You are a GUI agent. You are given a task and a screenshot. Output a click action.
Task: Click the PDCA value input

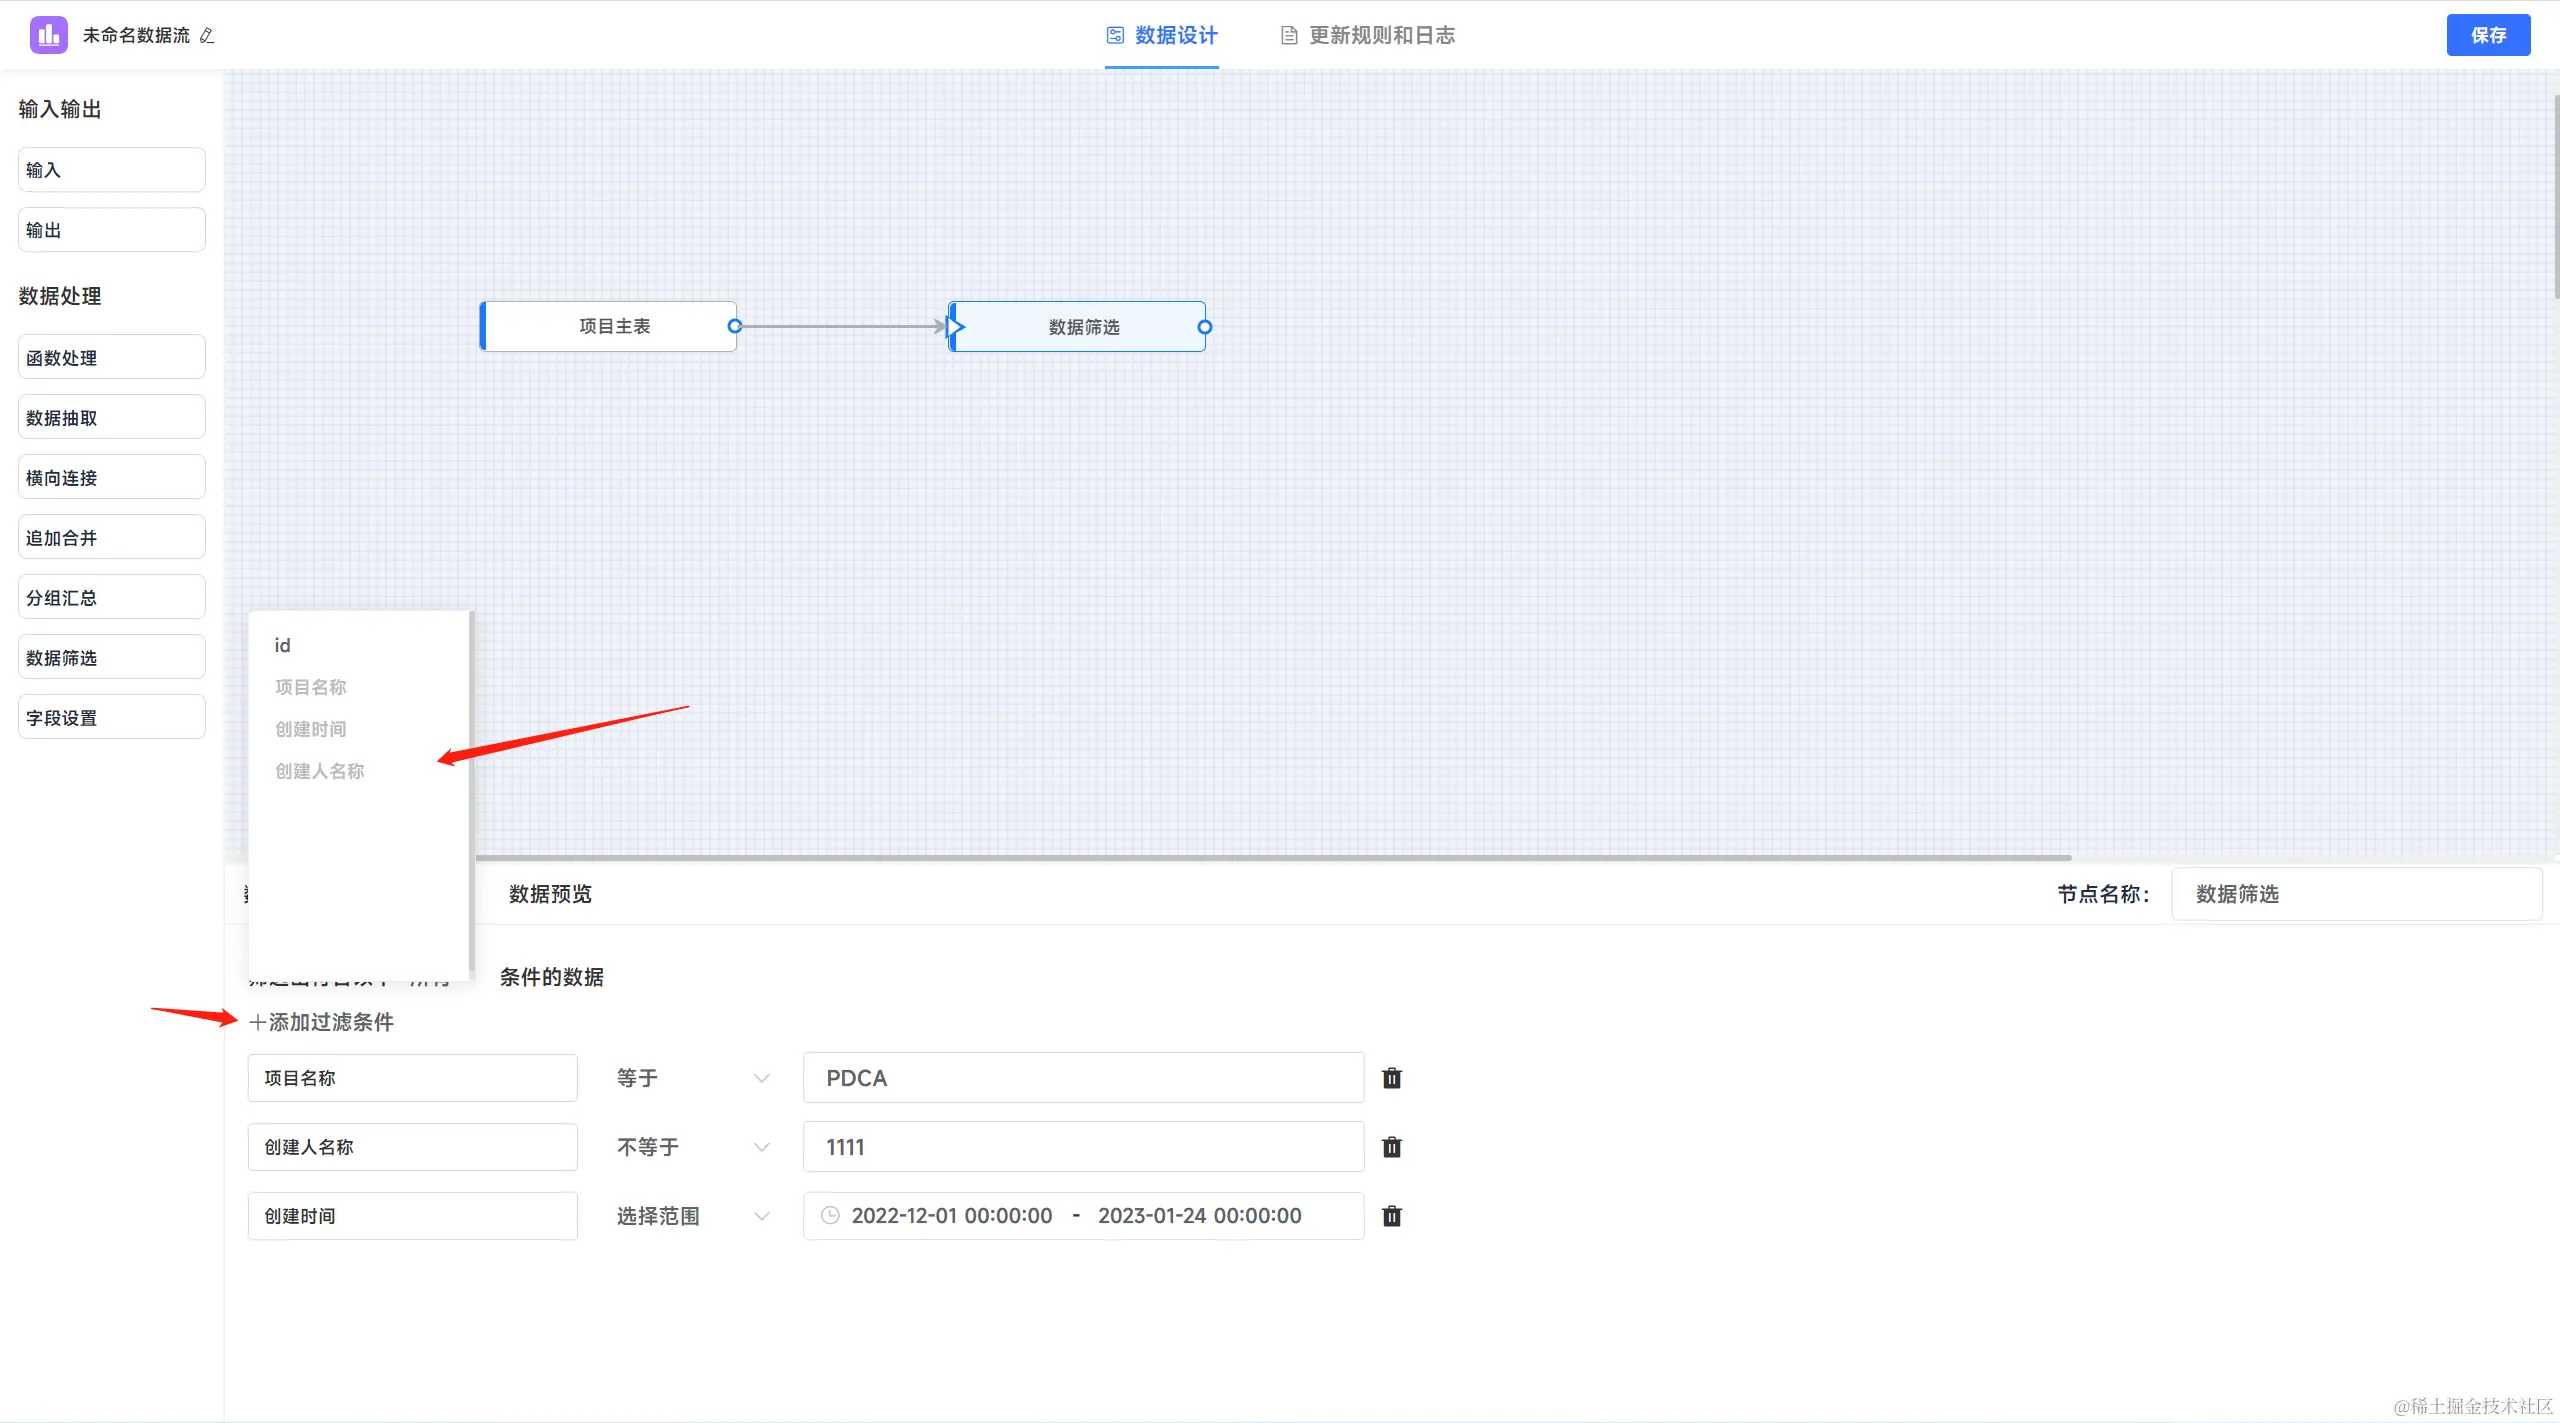[1082, 1078]
